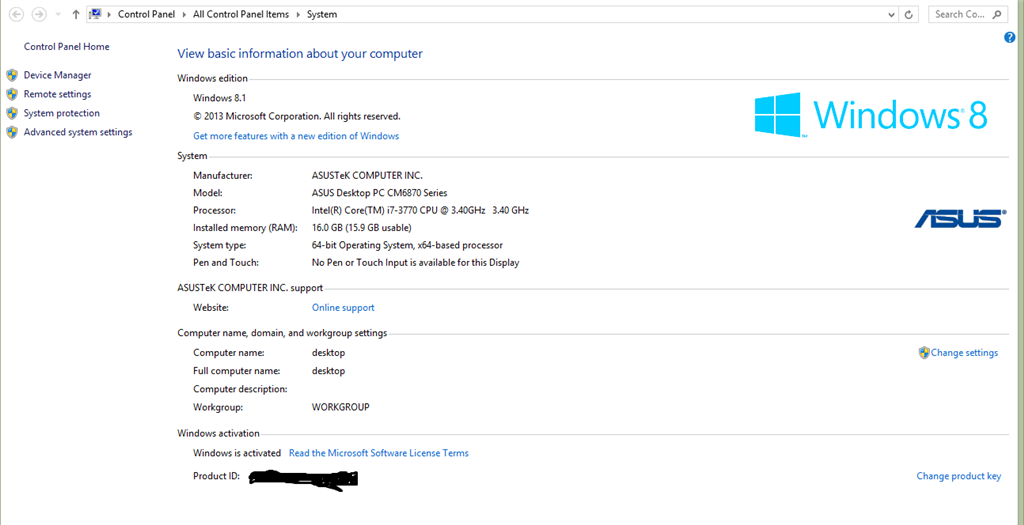This screenshot has height=525, width=1024.
Task: Click Get more features with a new edition
Action: [296, 136]
